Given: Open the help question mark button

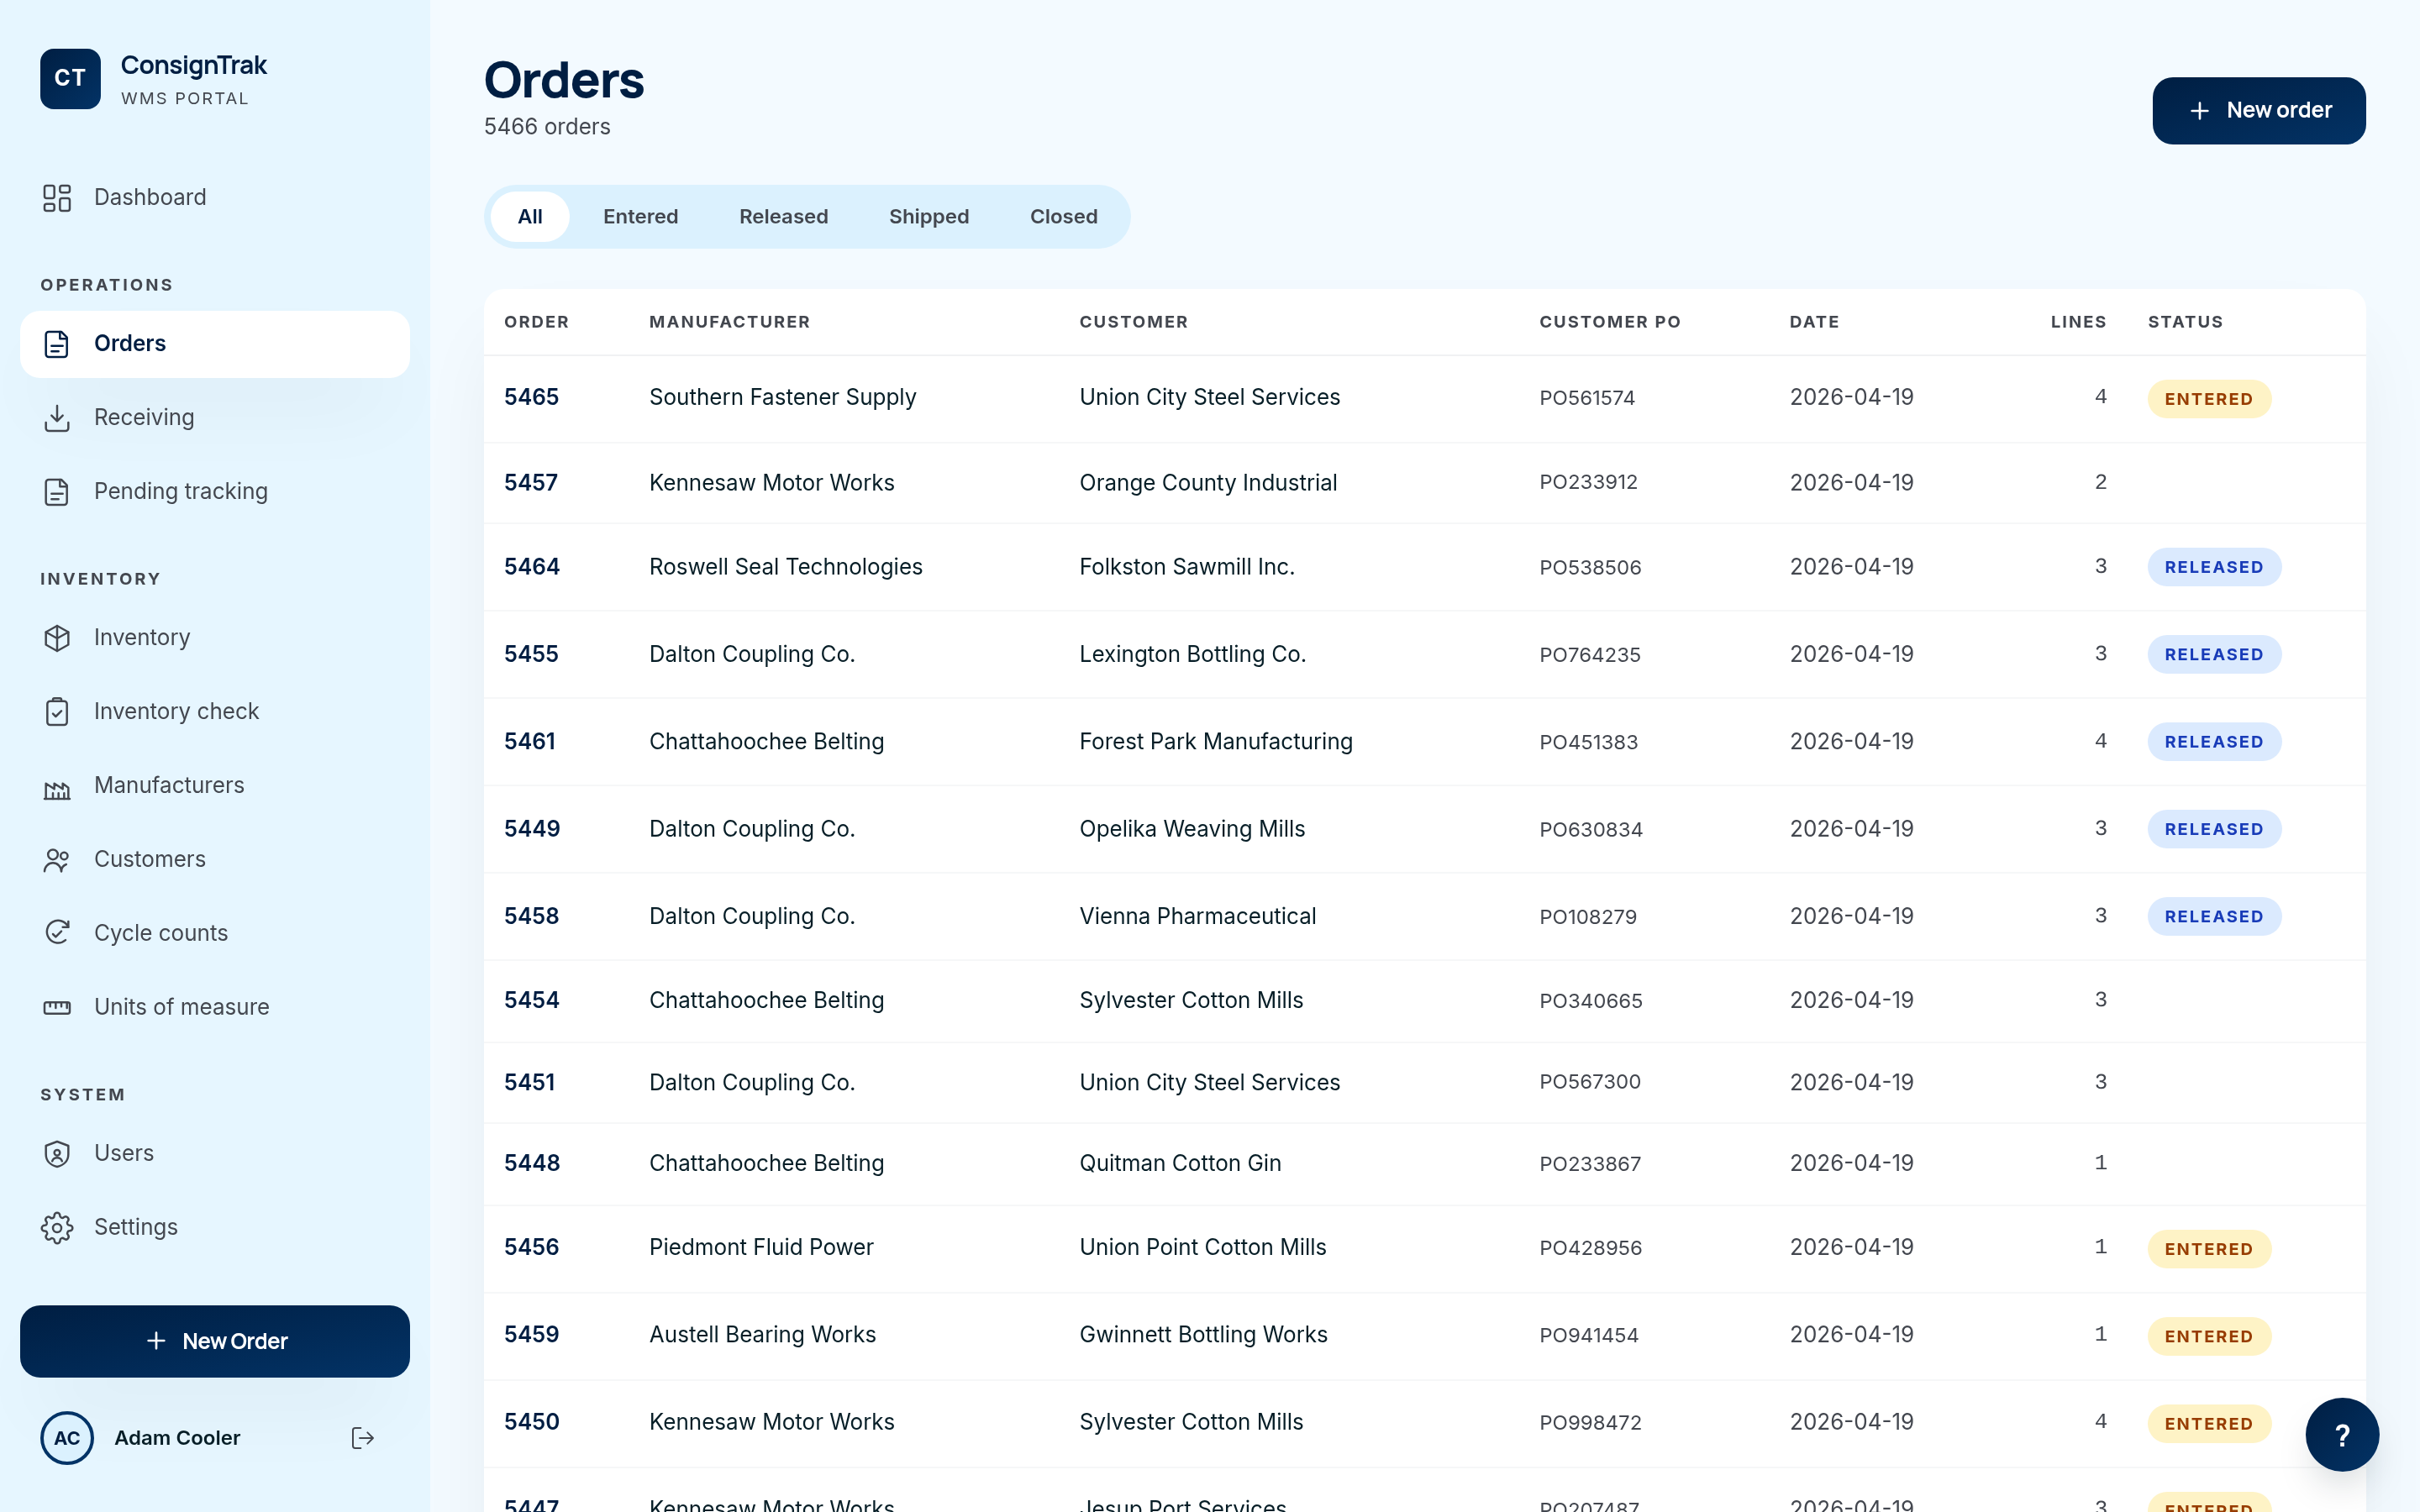Looking at the screenshot, I should 2341,1434.
